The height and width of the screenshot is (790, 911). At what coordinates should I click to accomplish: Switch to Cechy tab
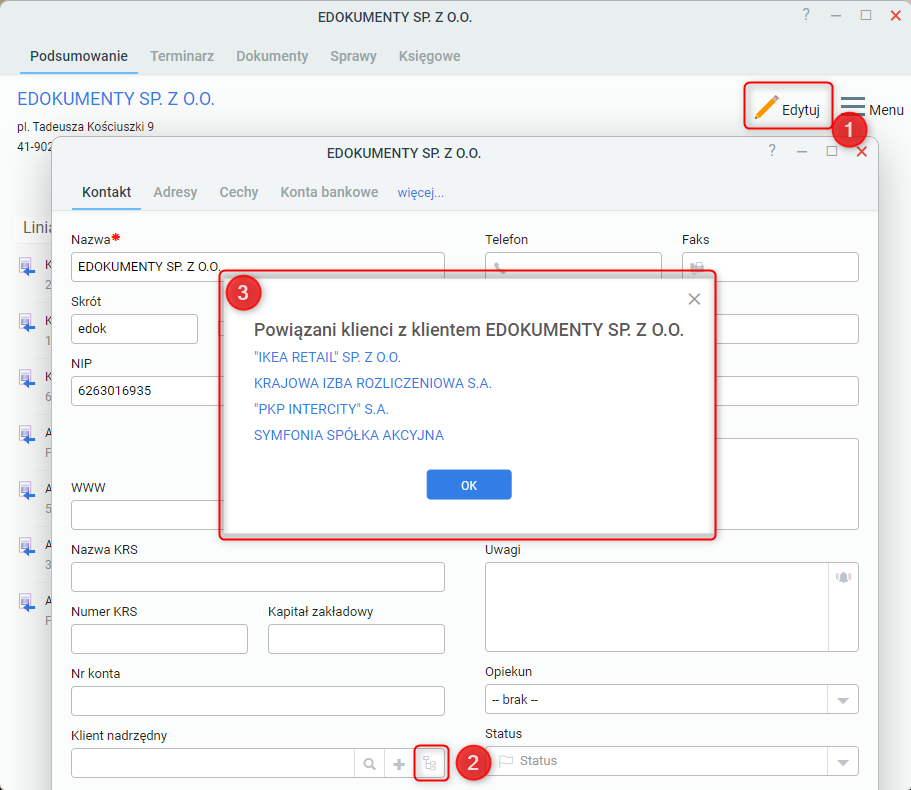point(239,192)
